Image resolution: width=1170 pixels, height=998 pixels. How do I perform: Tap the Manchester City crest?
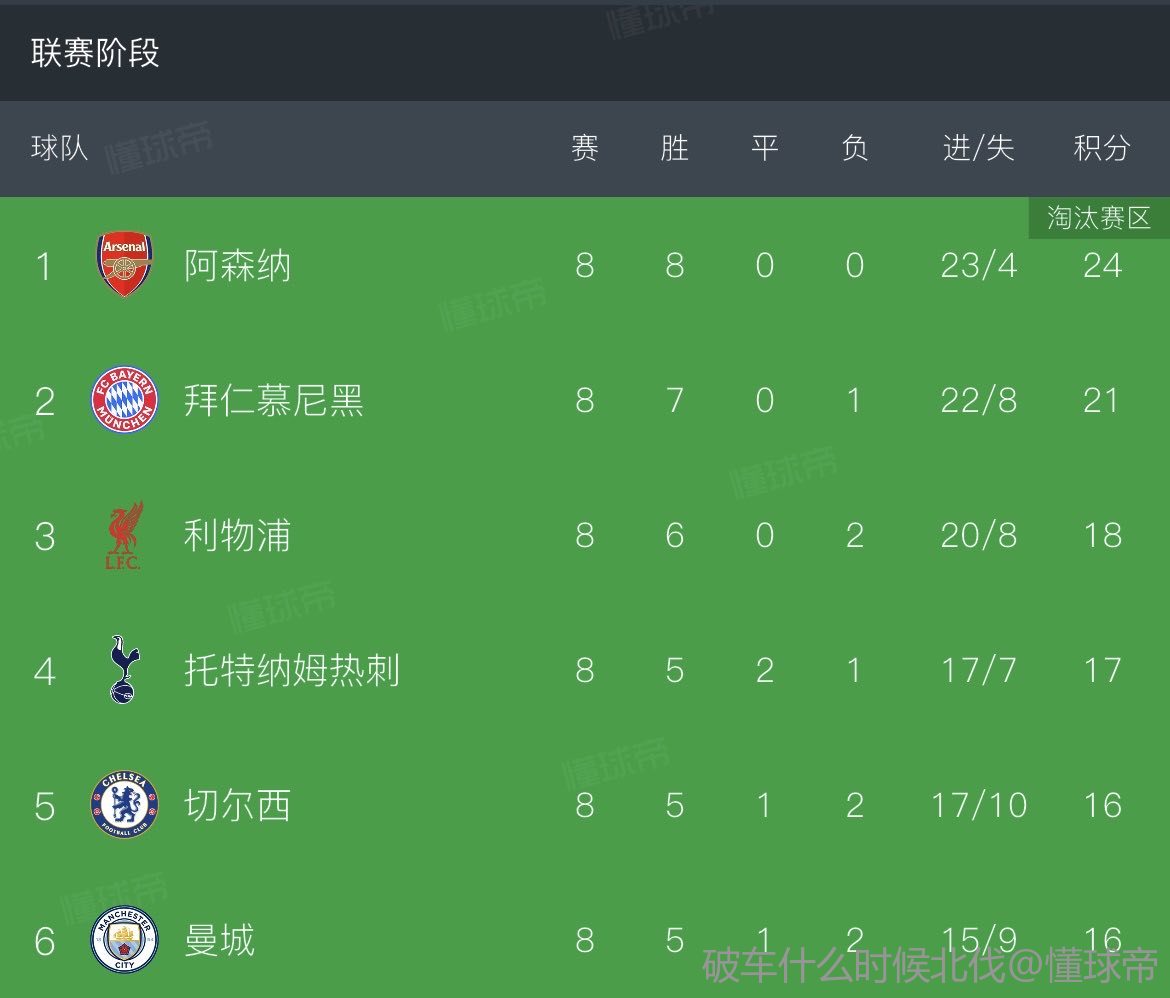(124, 941)
